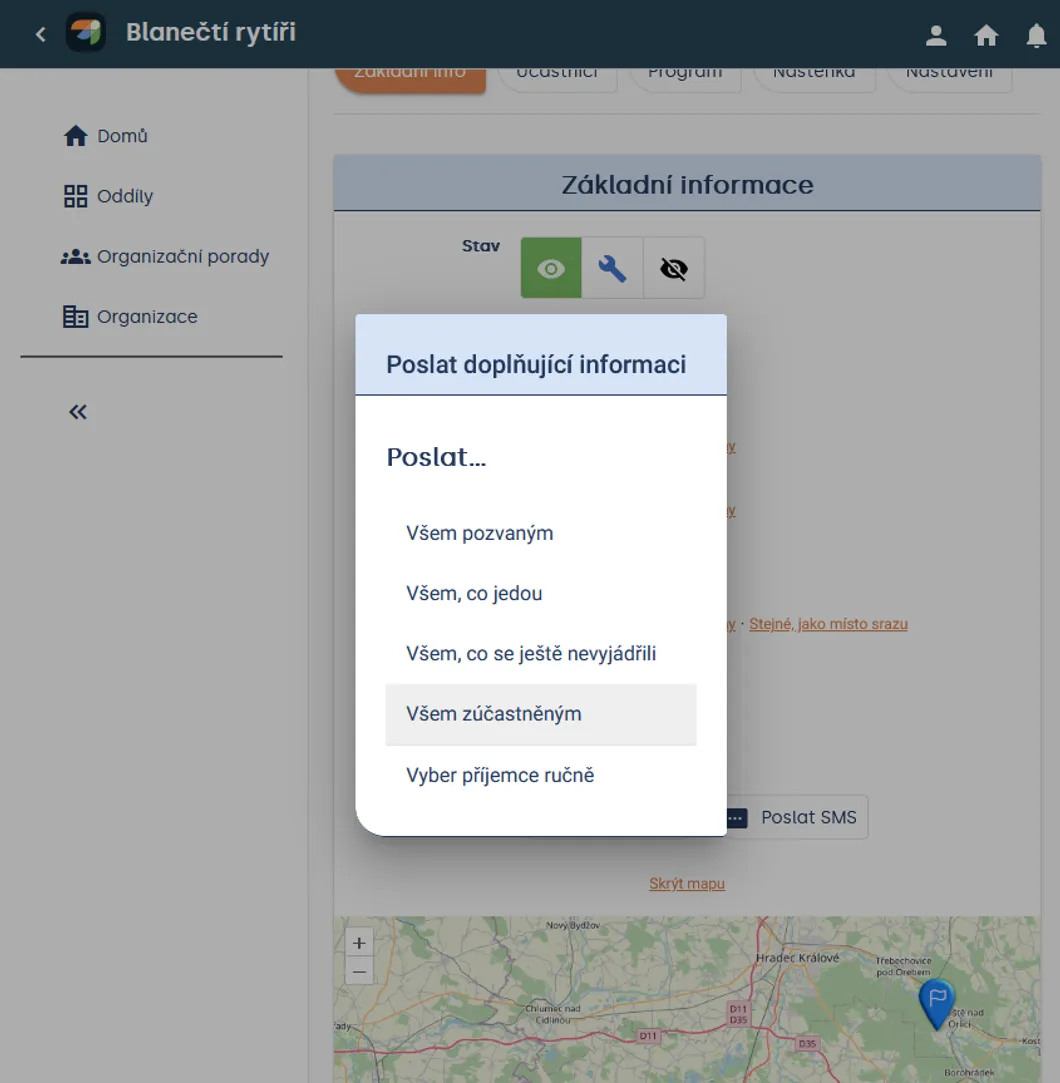The height and width of the screenshot is (1083, 1060).
Task: Click the Oddíly grid icon
Action: click(75, 196)
